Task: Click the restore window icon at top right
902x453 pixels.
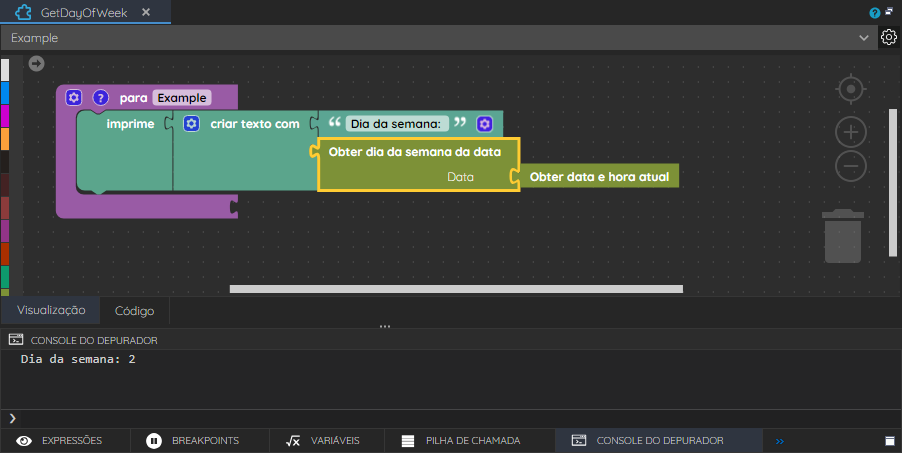Action: 889,11
